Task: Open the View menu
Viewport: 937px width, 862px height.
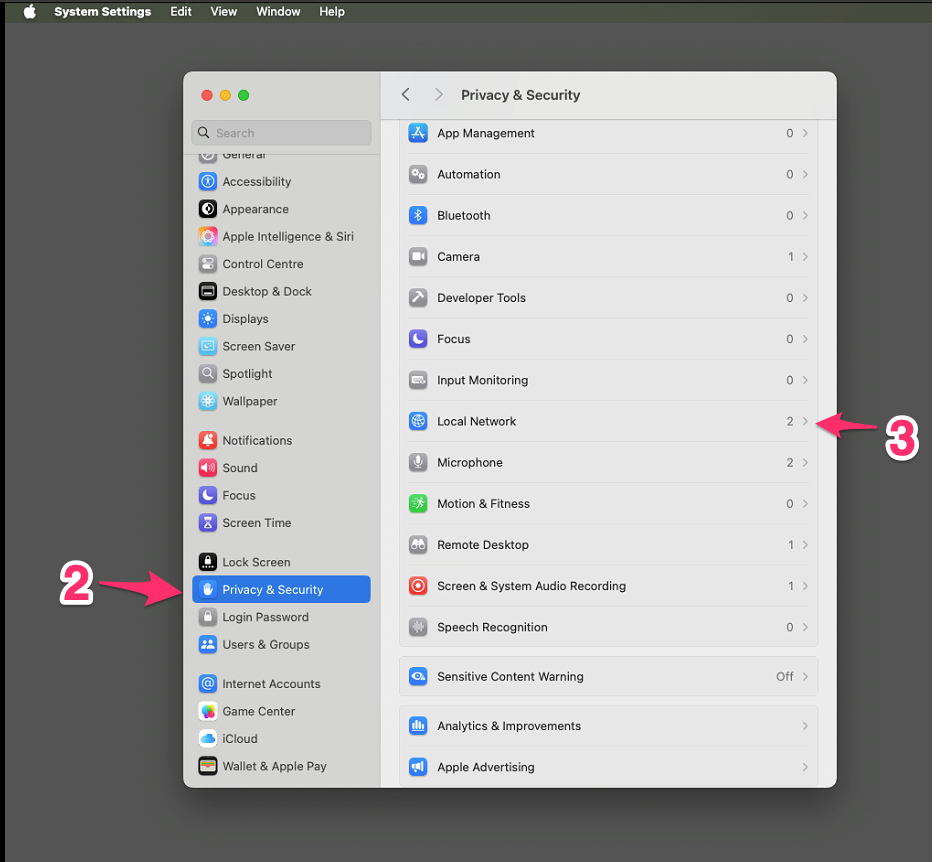Action: 223,11
